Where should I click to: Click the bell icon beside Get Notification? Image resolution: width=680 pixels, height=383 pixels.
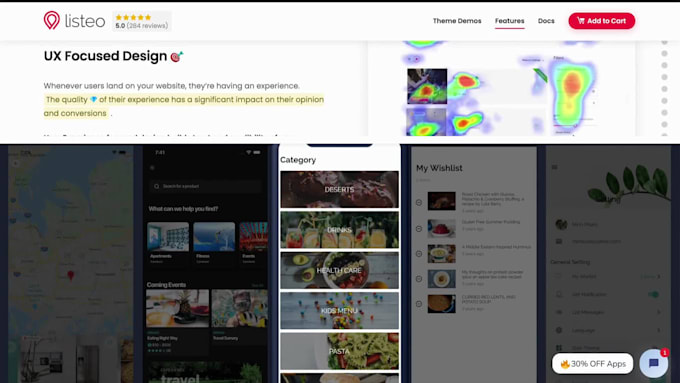click(x=559, y=294)
